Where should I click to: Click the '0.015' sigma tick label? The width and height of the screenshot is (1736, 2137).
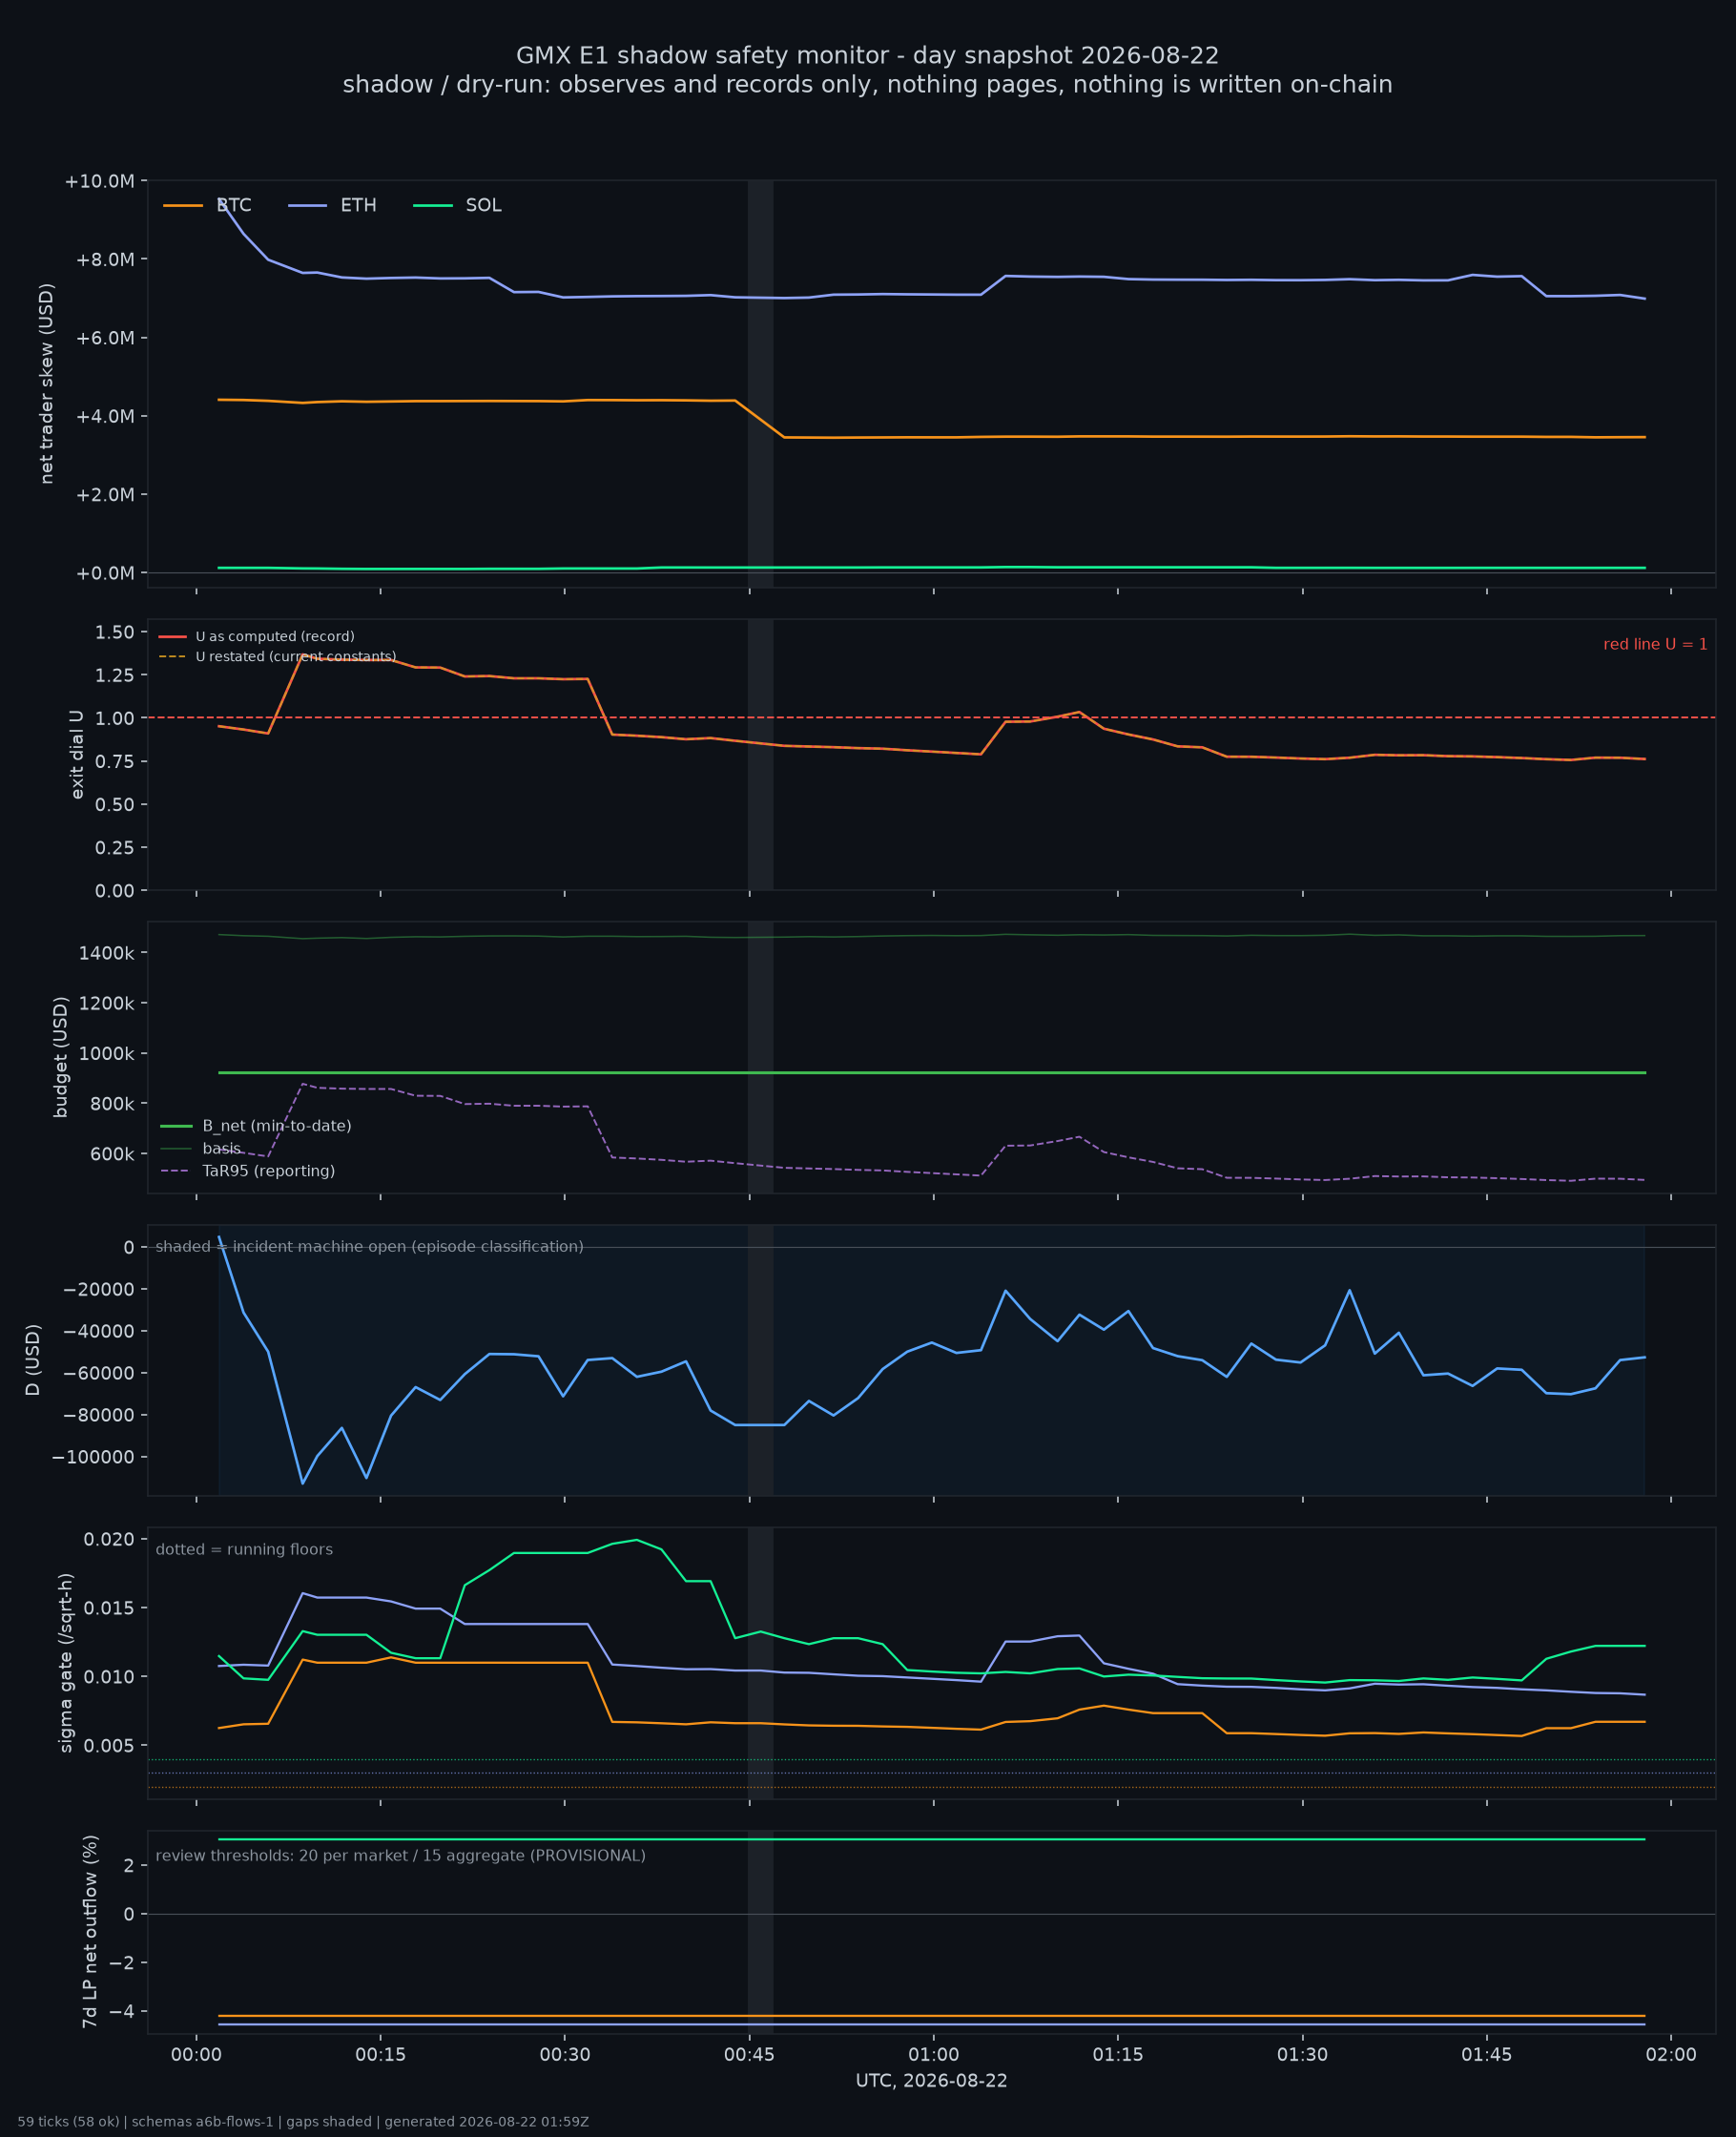pyautogui.click(x=110, y=1609)
